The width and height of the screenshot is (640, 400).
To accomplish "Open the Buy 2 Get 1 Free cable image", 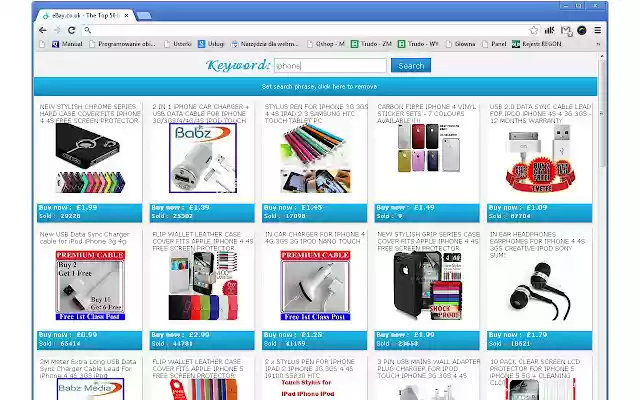I will tap(90, 285).
